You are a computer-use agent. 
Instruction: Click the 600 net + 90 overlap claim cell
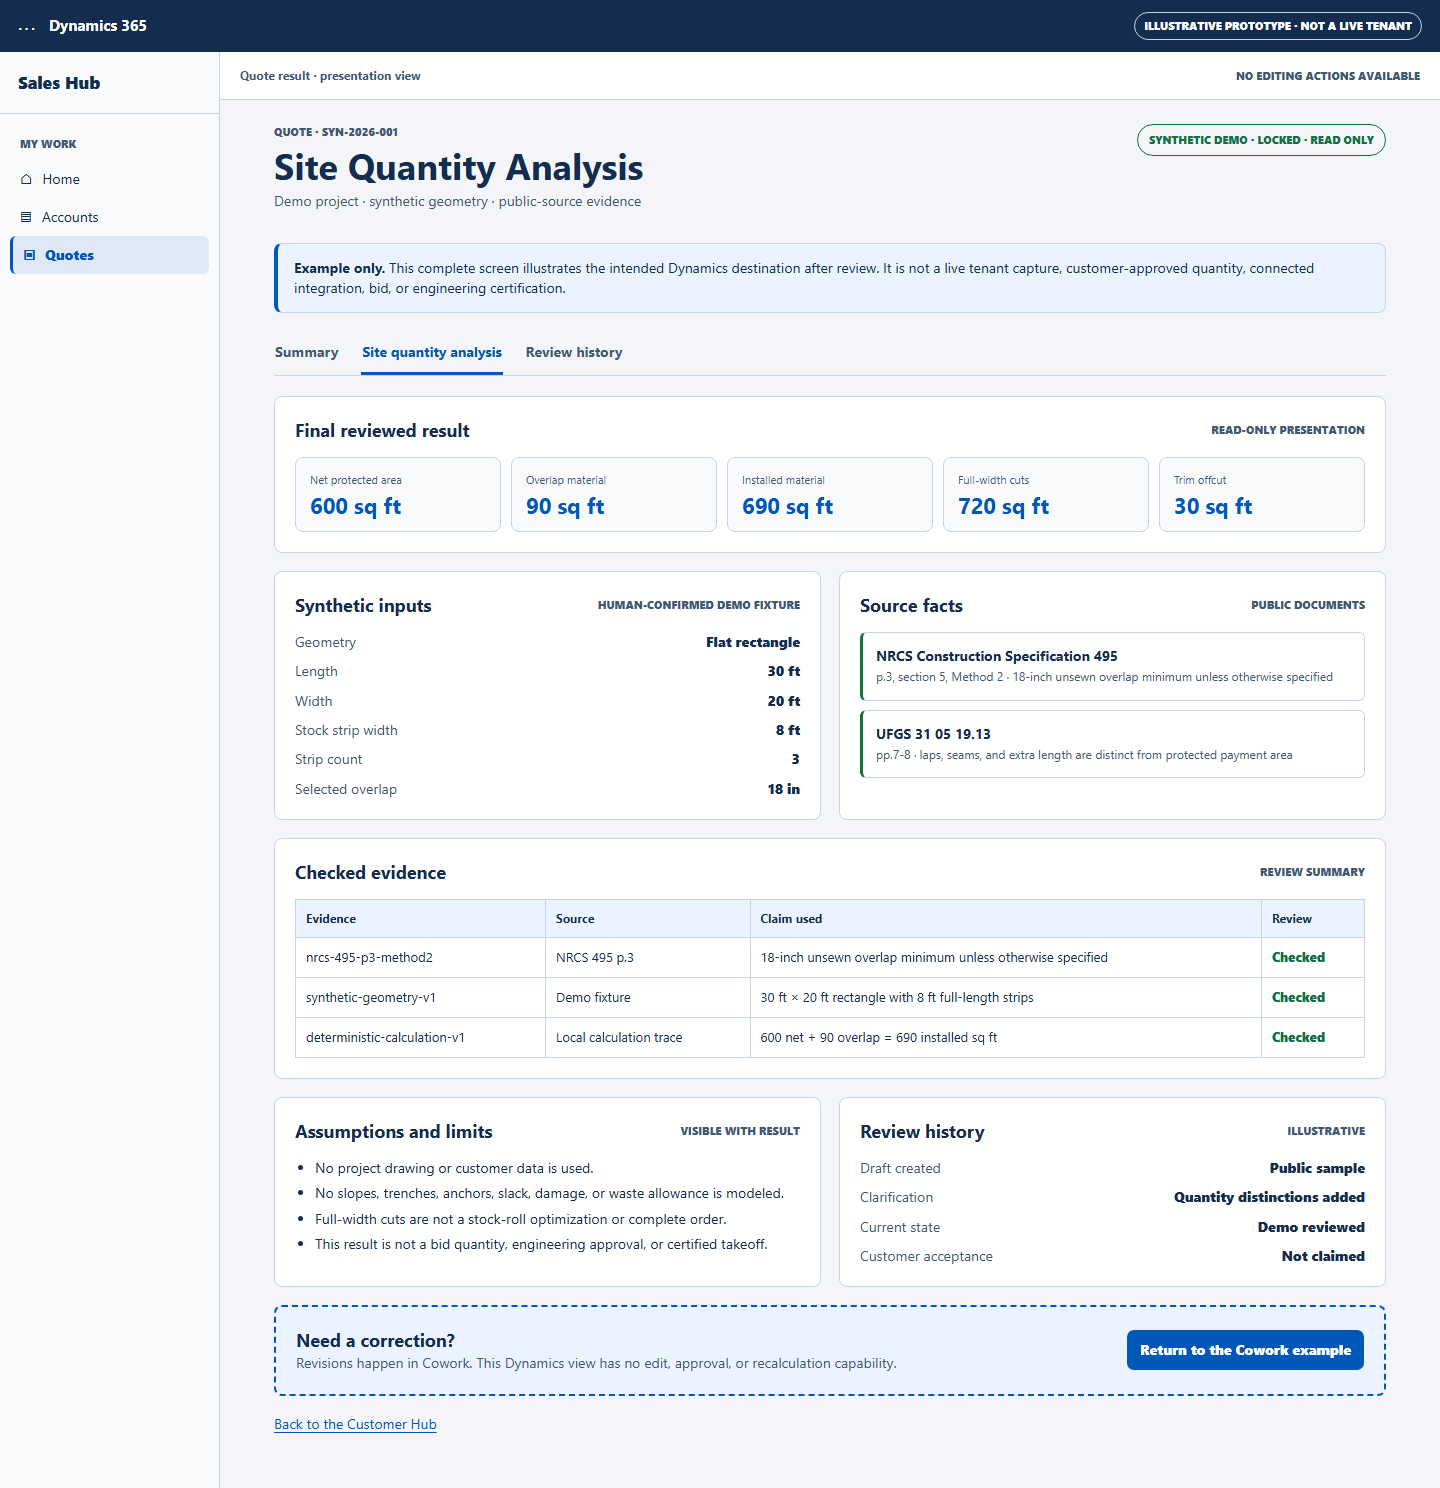coord(1005,1037)
